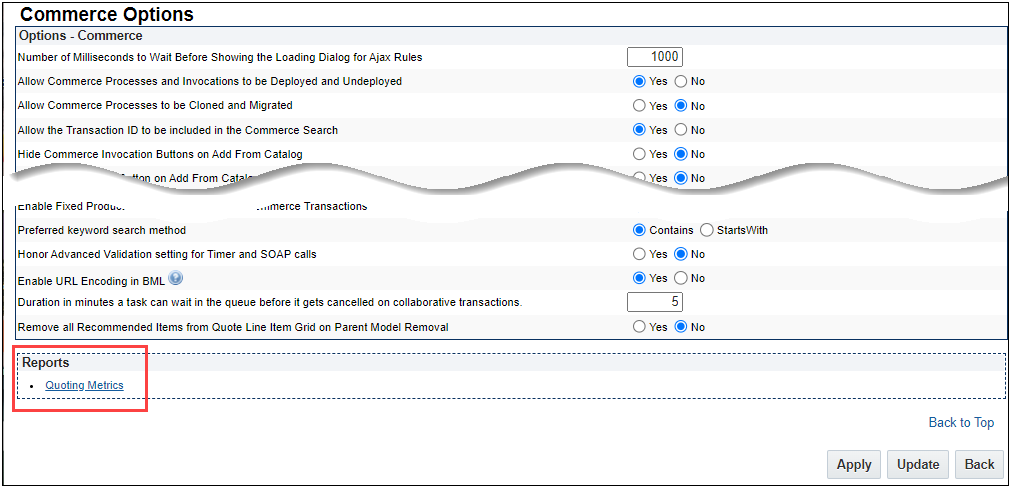Choose No for Cloned and Migrated processes
This screenshot has width=1011, height=488.
[680, 106]
